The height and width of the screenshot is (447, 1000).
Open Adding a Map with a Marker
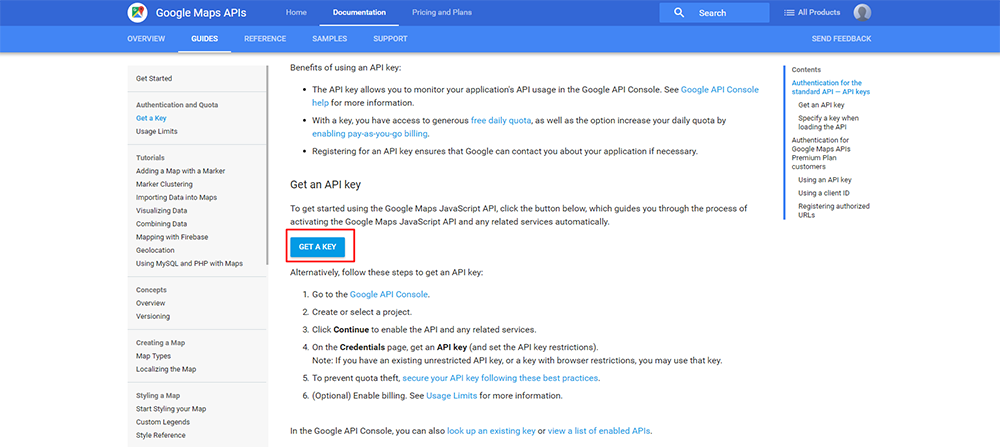180,171
